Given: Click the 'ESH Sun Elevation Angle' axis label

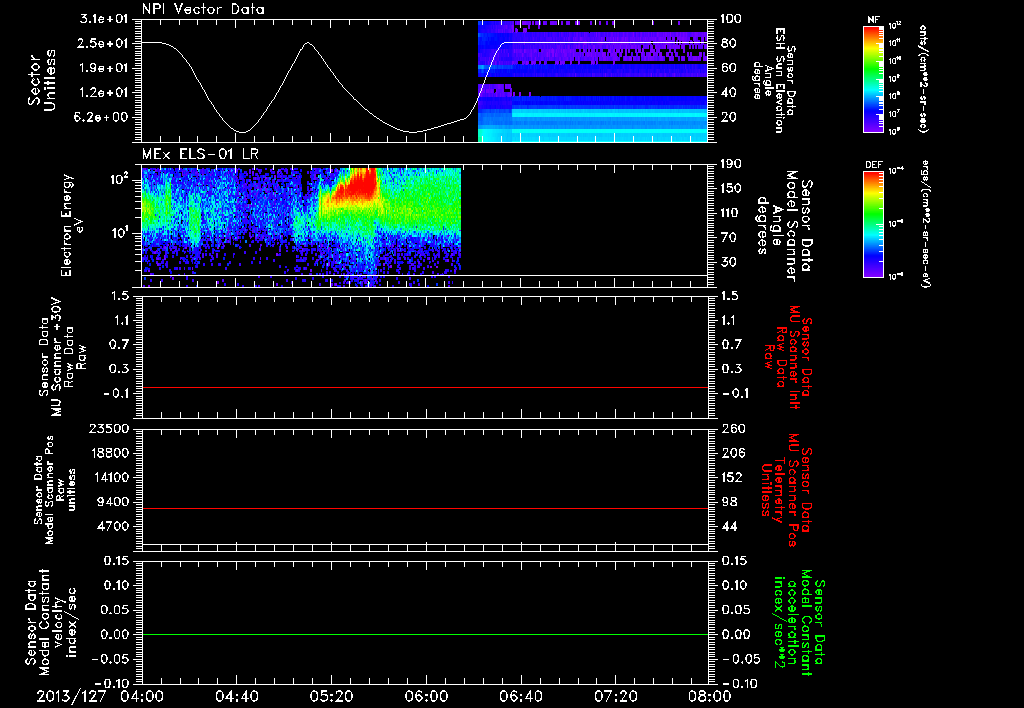Looking at the screenshot, I should (x=774, y=80).
